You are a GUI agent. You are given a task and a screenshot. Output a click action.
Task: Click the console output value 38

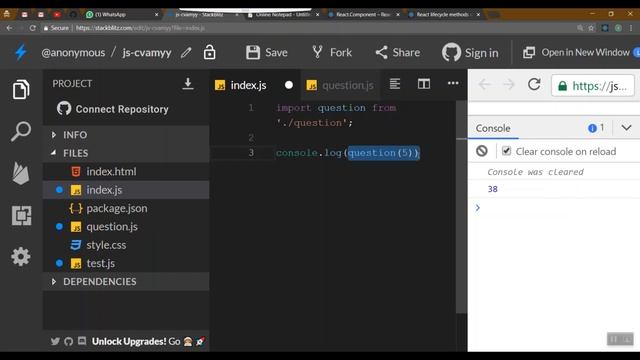point(493,189)
